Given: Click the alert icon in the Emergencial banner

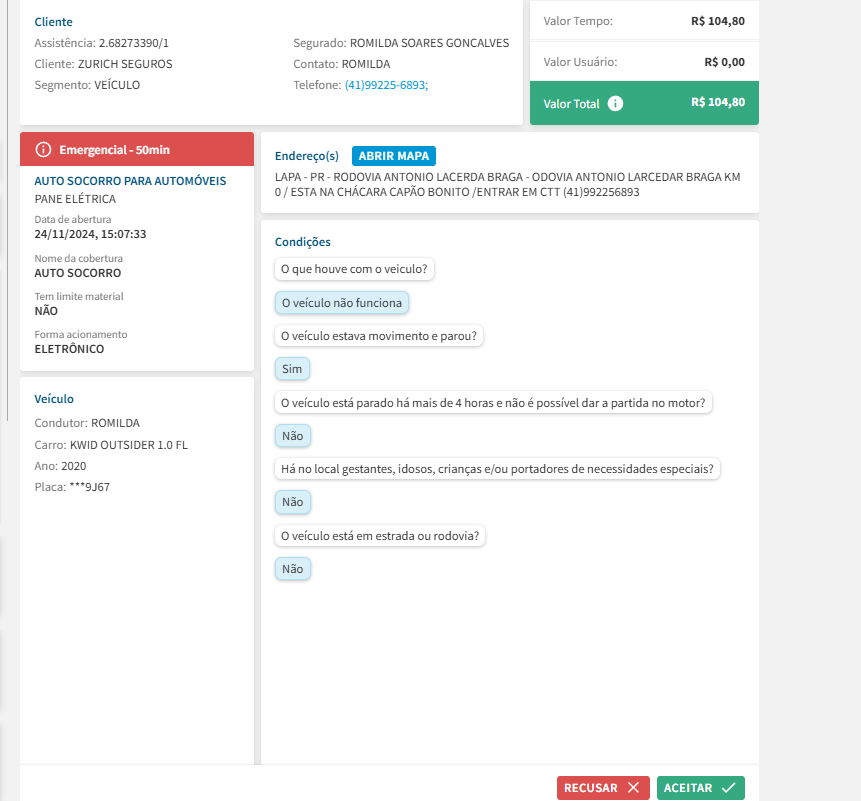Looking at the screenshot, I should pyautogui.click(x=43, y=149).
